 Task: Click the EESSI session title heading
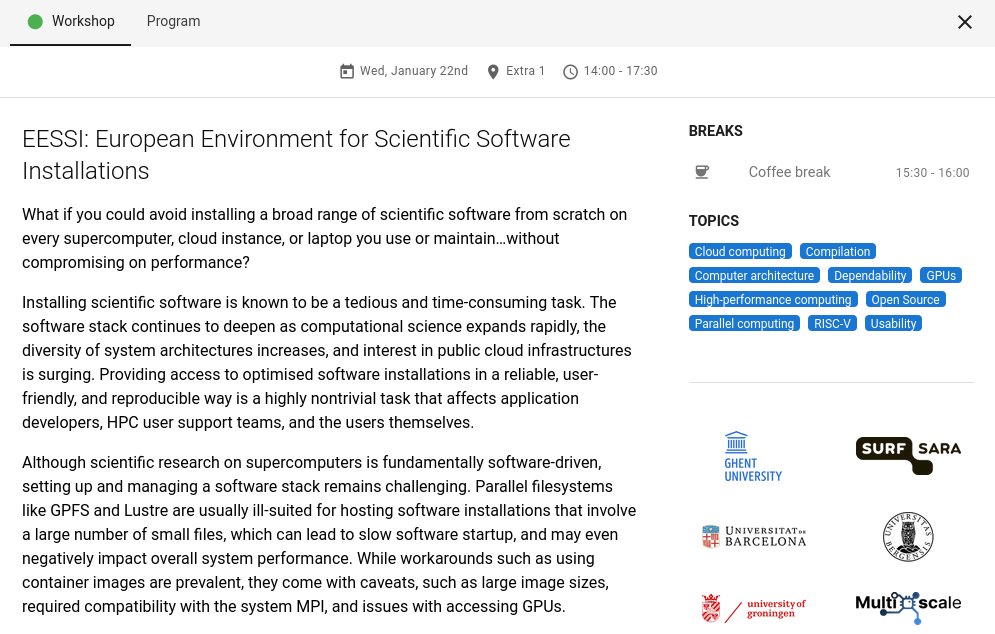coord(296,155)
